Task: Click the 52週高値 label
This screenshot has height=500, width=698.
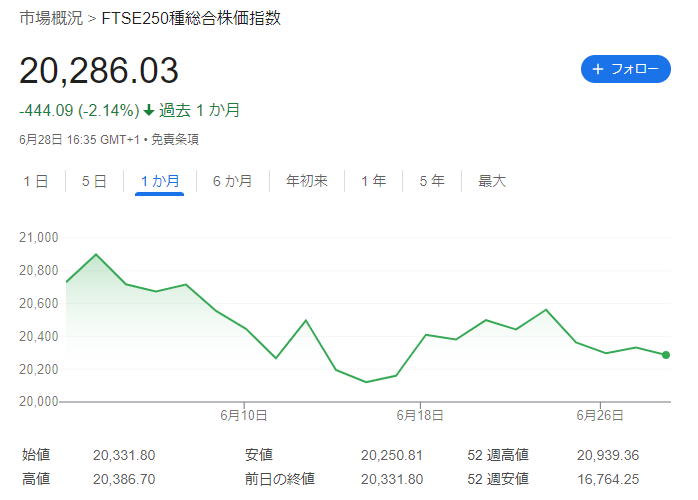Action: 498,455
